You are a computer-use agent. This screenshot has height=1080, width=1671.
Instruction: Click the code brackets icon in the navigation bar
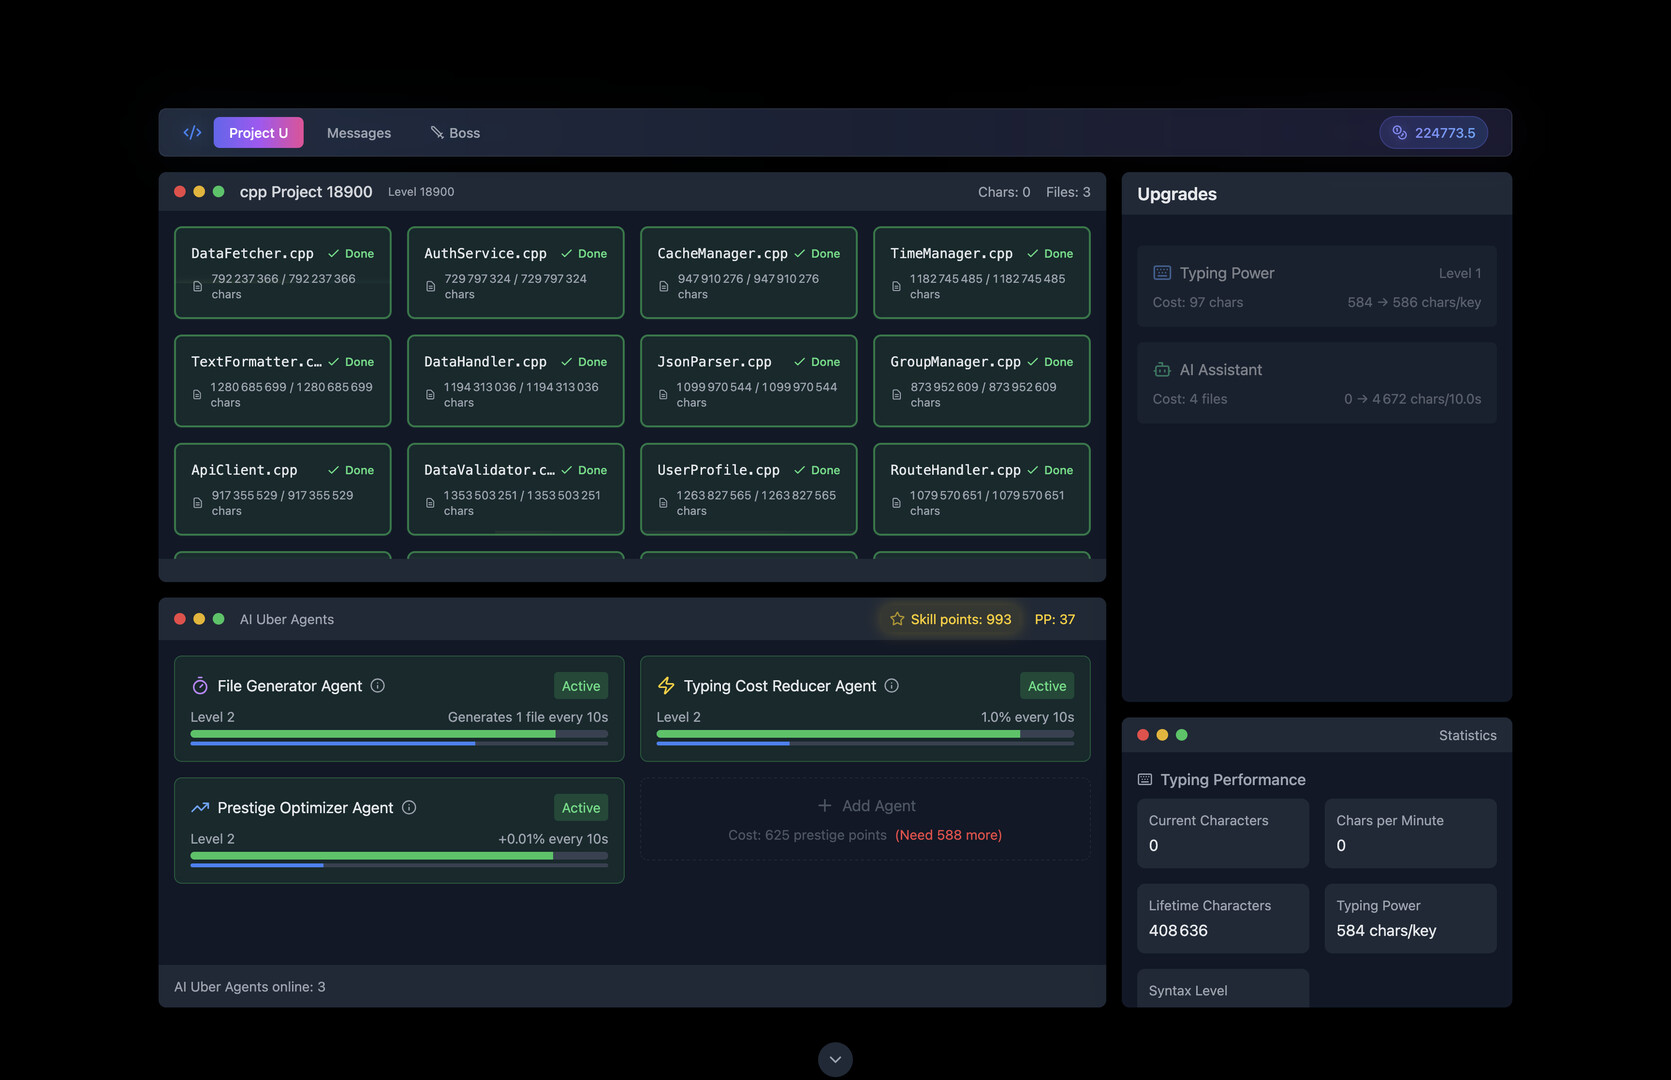[192, 132]
